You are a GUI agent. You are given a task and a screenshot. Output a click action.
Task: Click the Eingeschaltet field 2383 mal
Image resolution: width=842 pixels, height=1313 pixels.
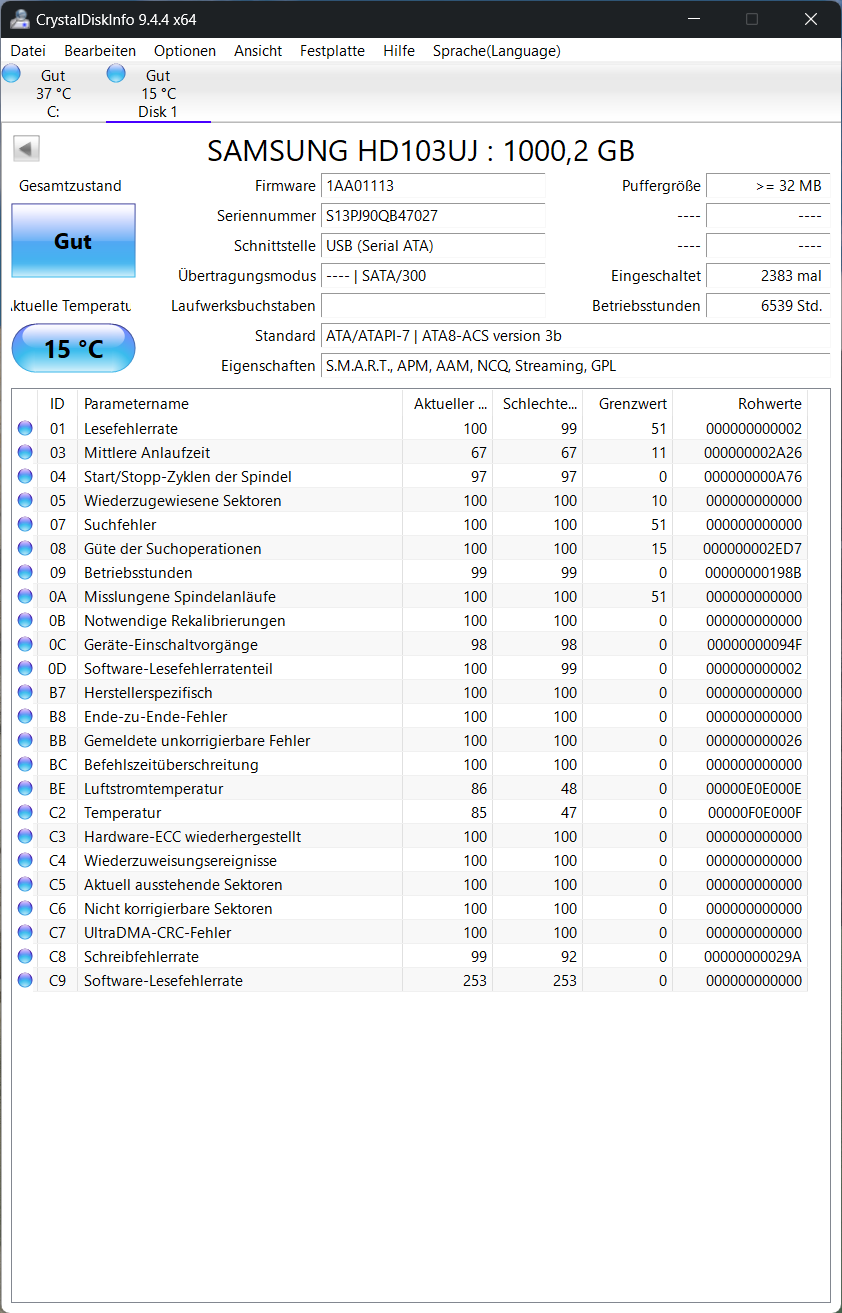pyautogui.click(x=768, y=276)
